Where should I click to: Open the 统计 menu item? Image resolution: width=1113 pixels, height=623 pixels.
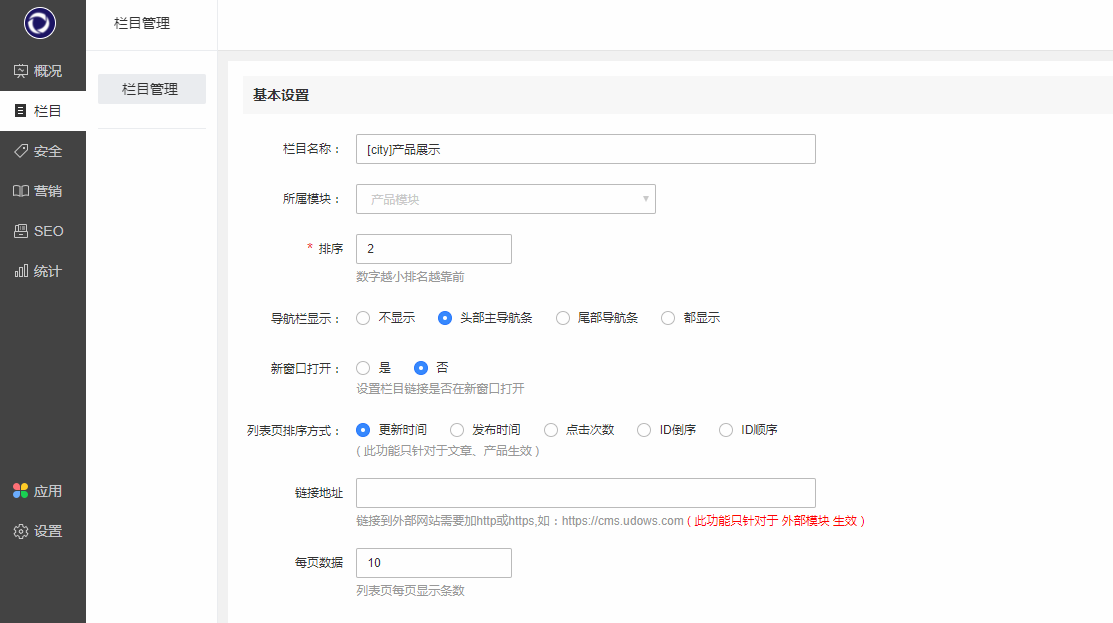43,271
